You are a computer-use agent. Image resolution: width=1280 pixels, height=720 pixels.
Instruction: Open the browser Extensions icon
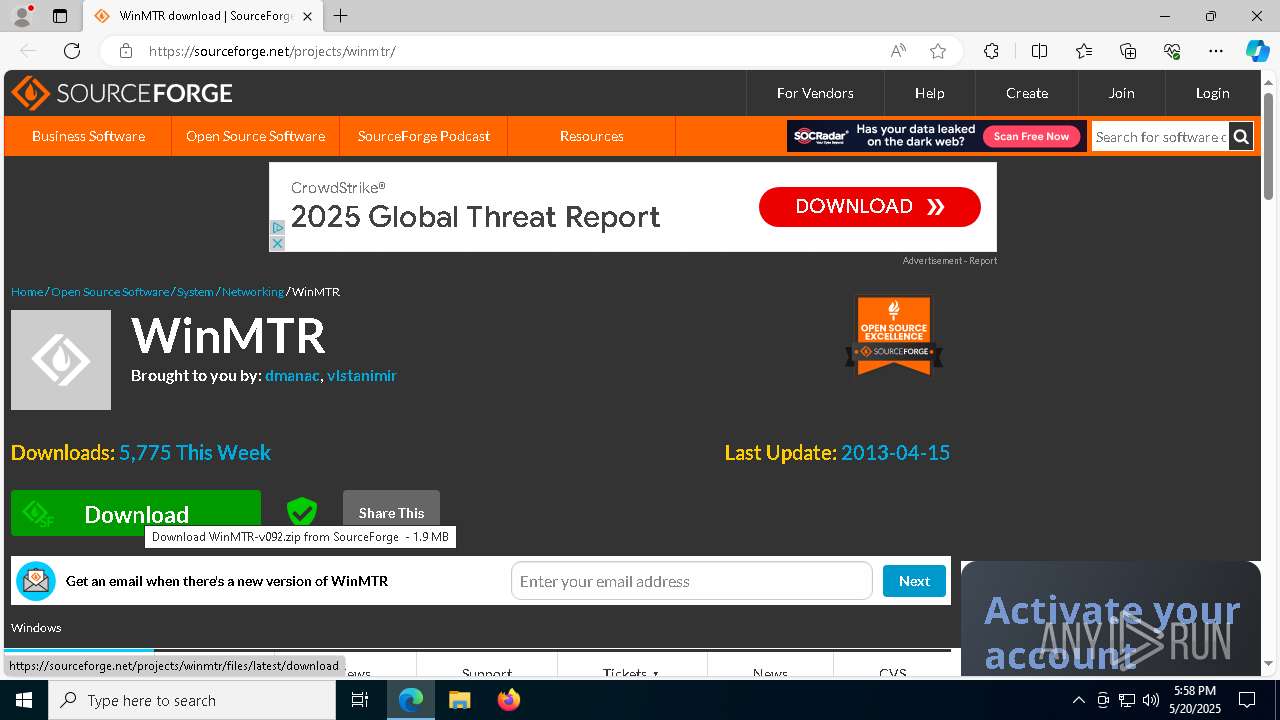(x=991, y=51)
